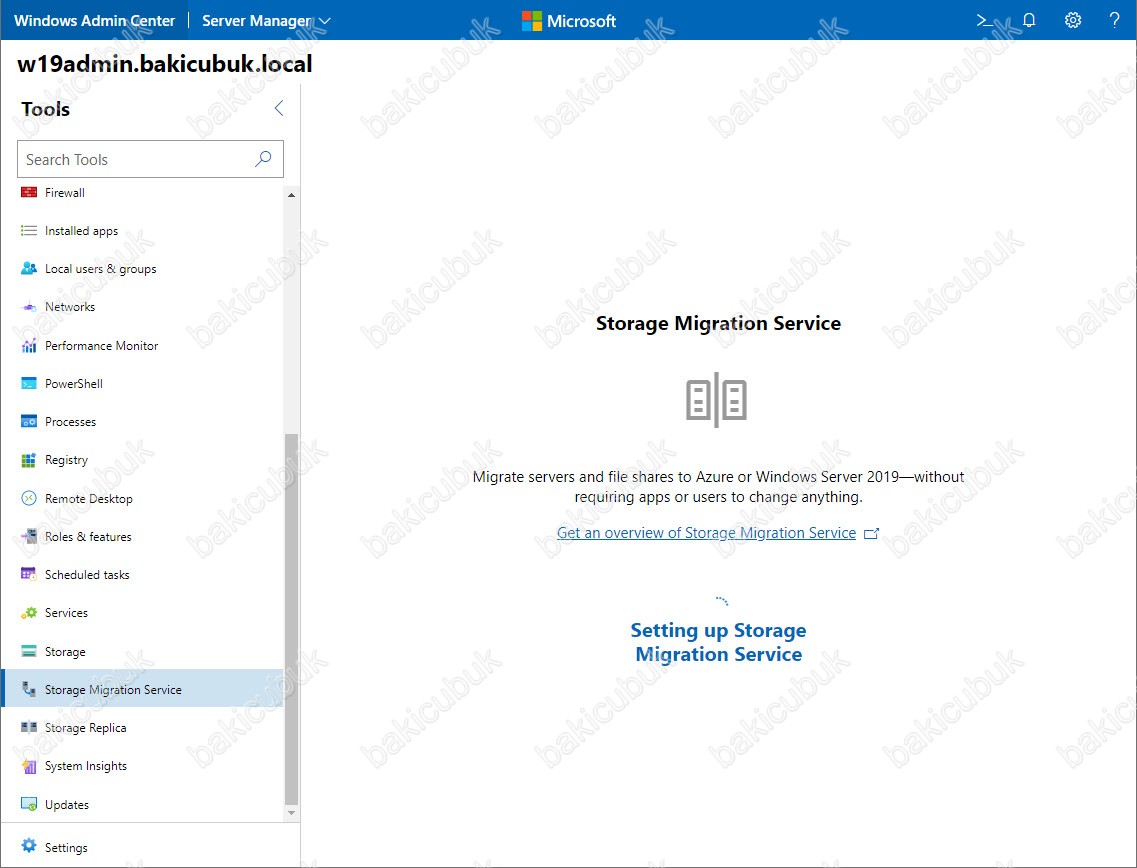Screen dimensions: 1137x868
Task: Click the Updates icon
Action: (x=29, y=804)
